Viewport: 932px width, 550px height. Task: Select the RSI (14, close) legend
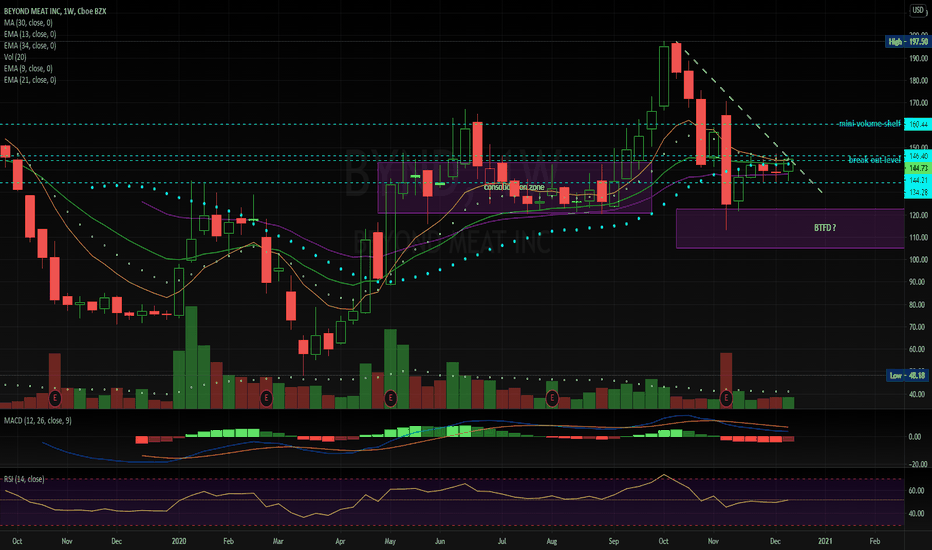pos(24,479)
